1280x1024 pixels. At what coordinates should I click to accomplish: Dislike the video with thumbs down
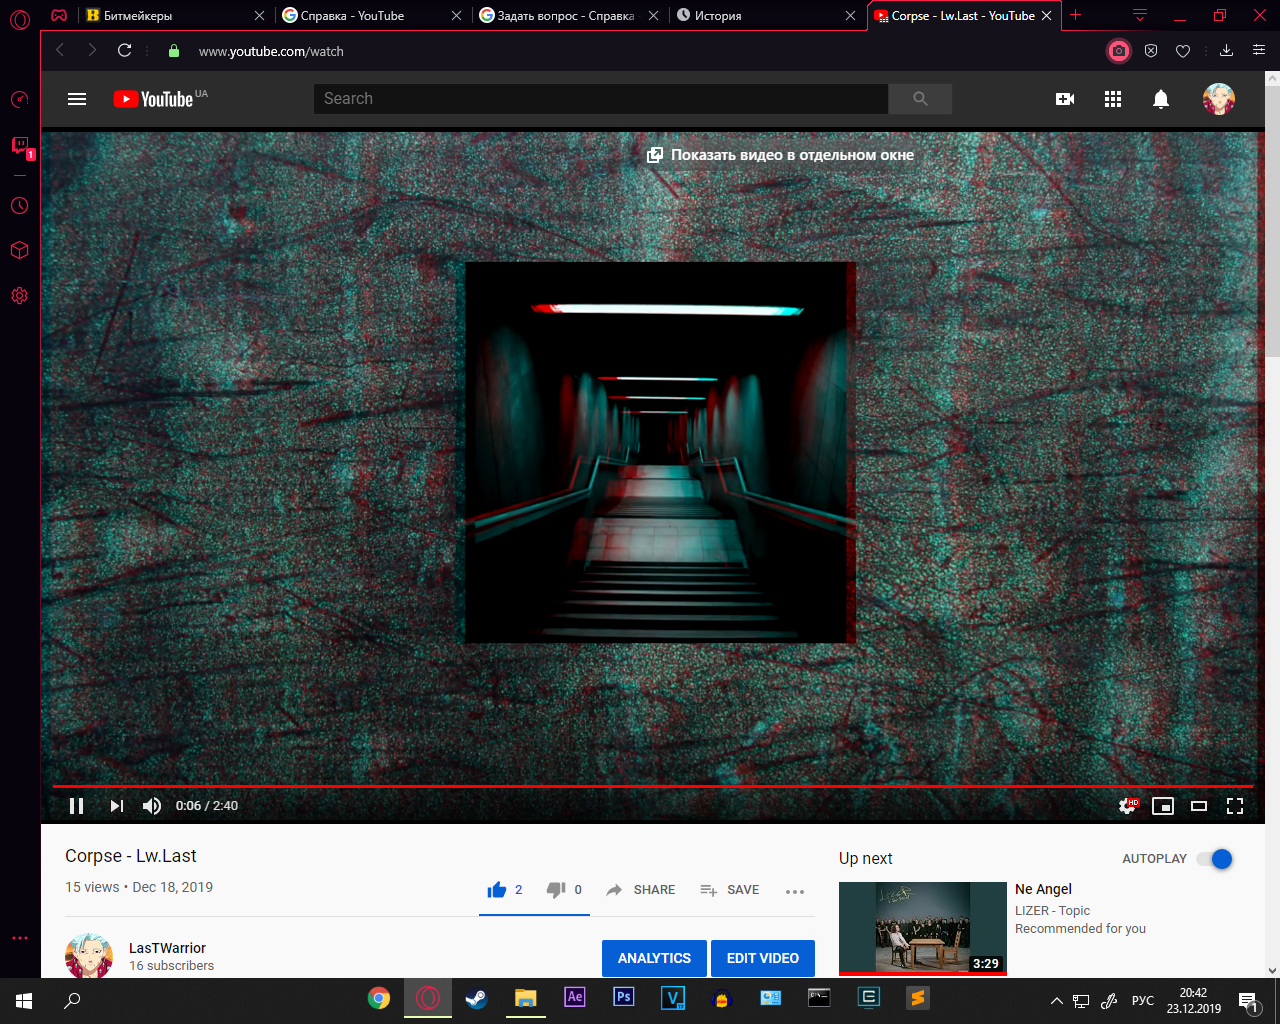coord(556,890)
